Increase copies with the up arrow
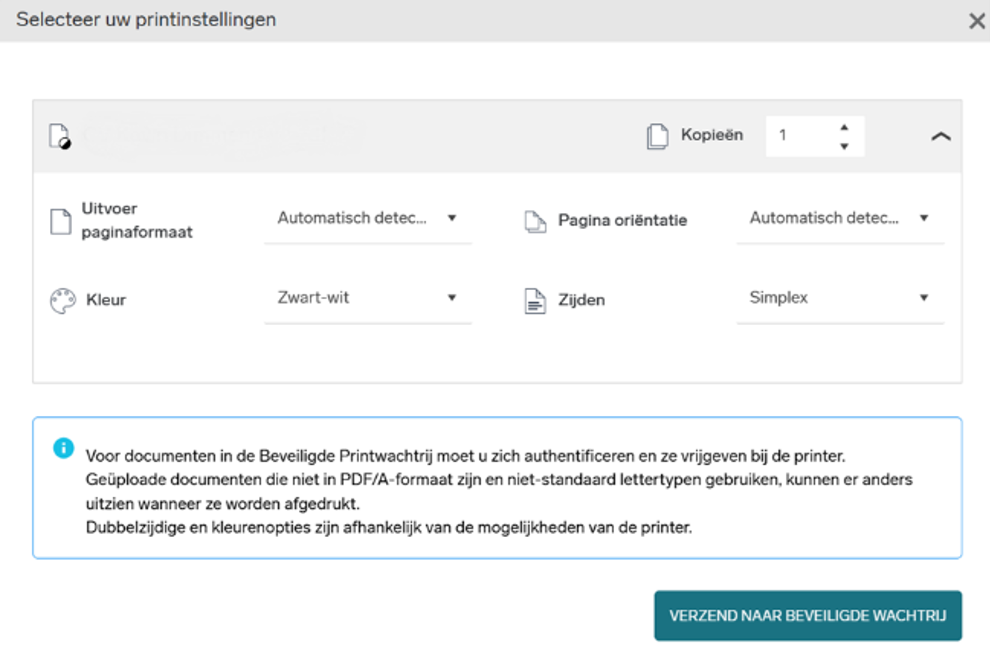Viewport: 990px width, 657px height. (x=845, y=126)
